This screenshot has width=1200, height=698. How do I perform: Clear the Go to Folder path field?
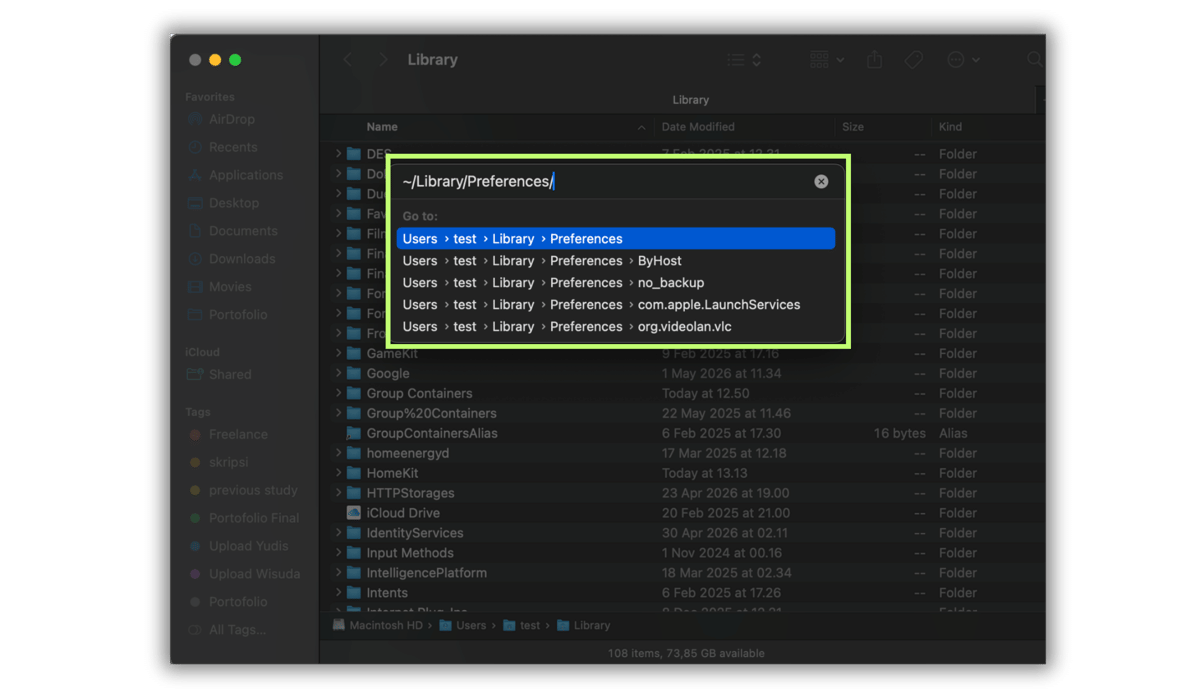point(821,181)
